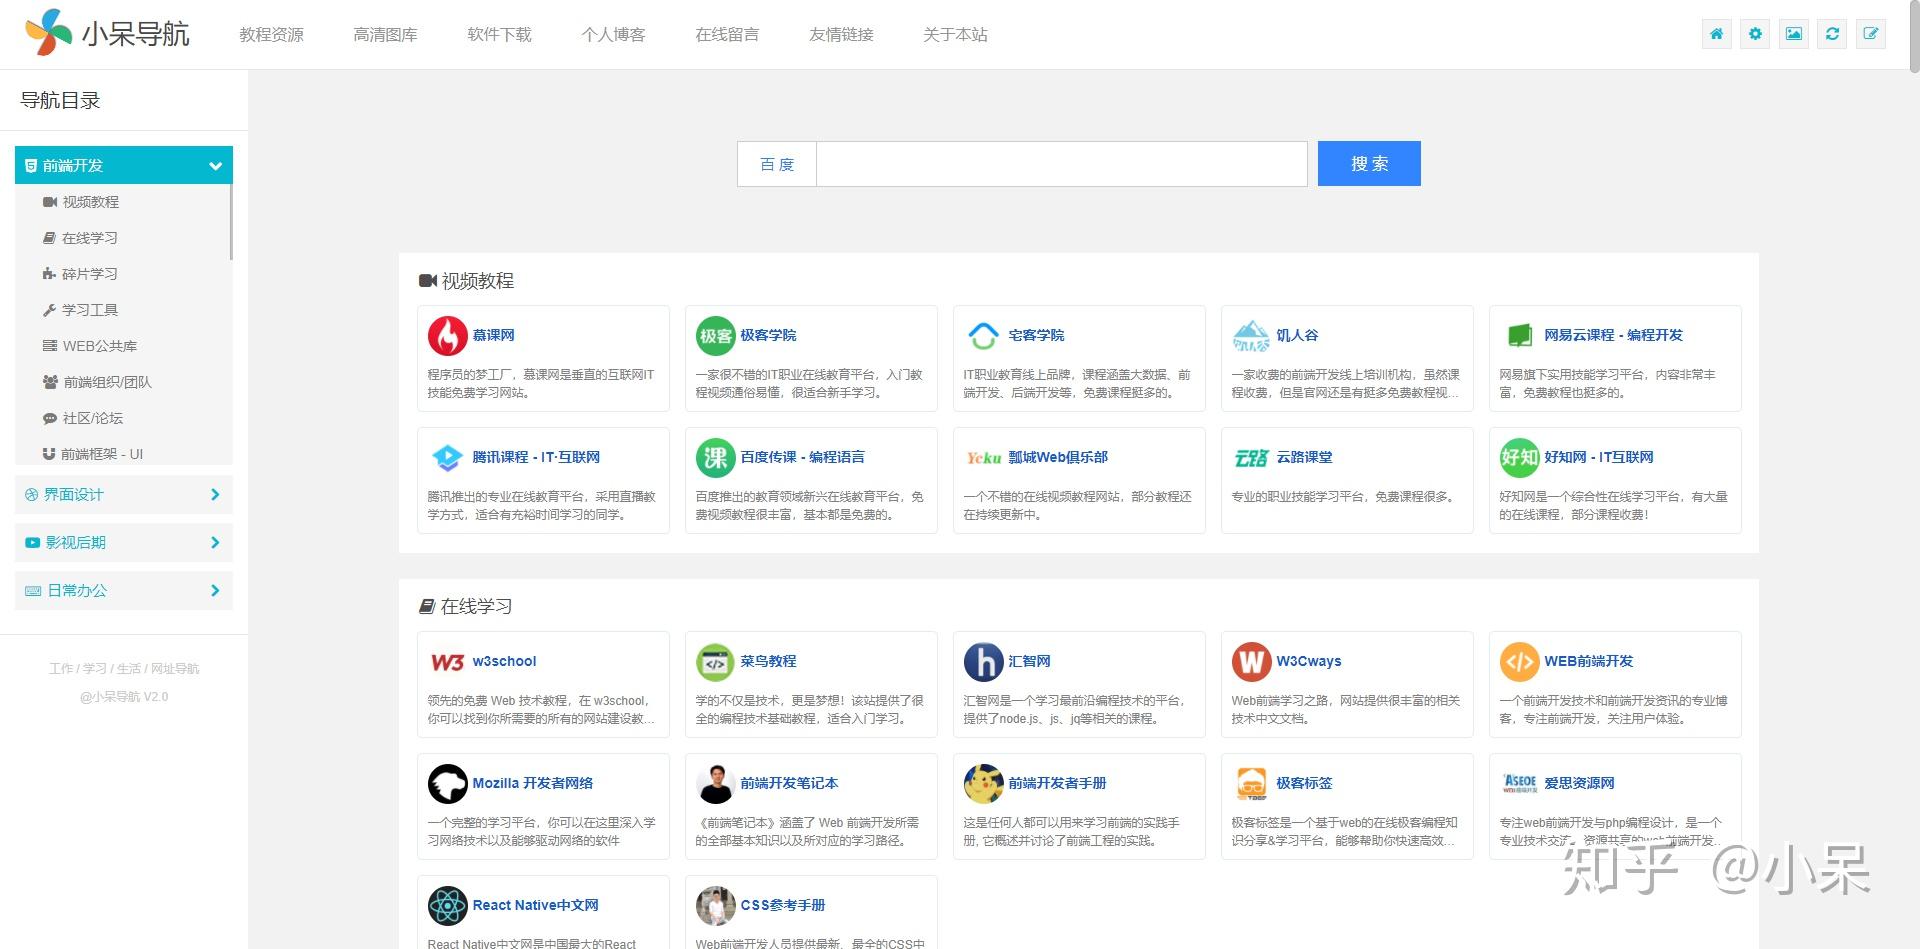Image resolution: width=1920 pixels, height=949 pixels.
Task: Open the 爱思资源网 link
Action: [x=1579, y=783]
